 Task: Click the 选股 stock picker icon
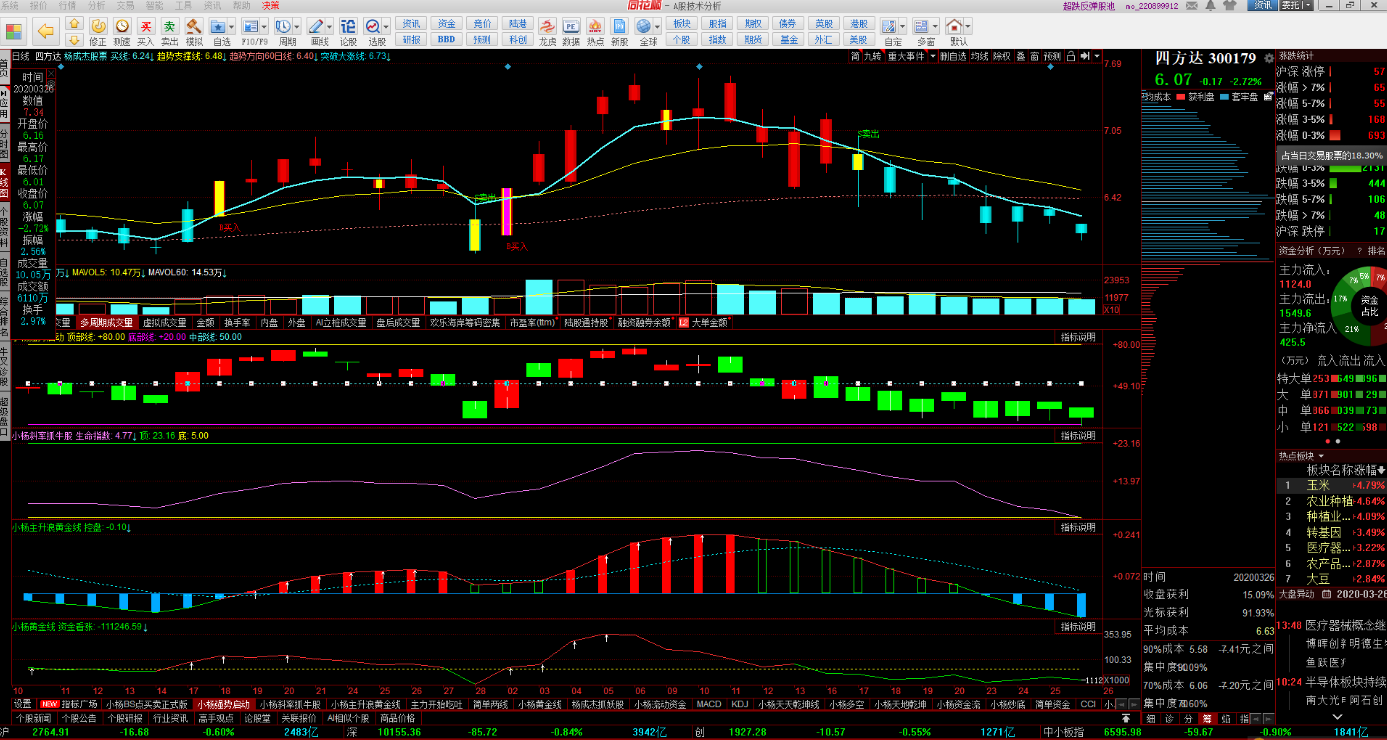(374, 26)
